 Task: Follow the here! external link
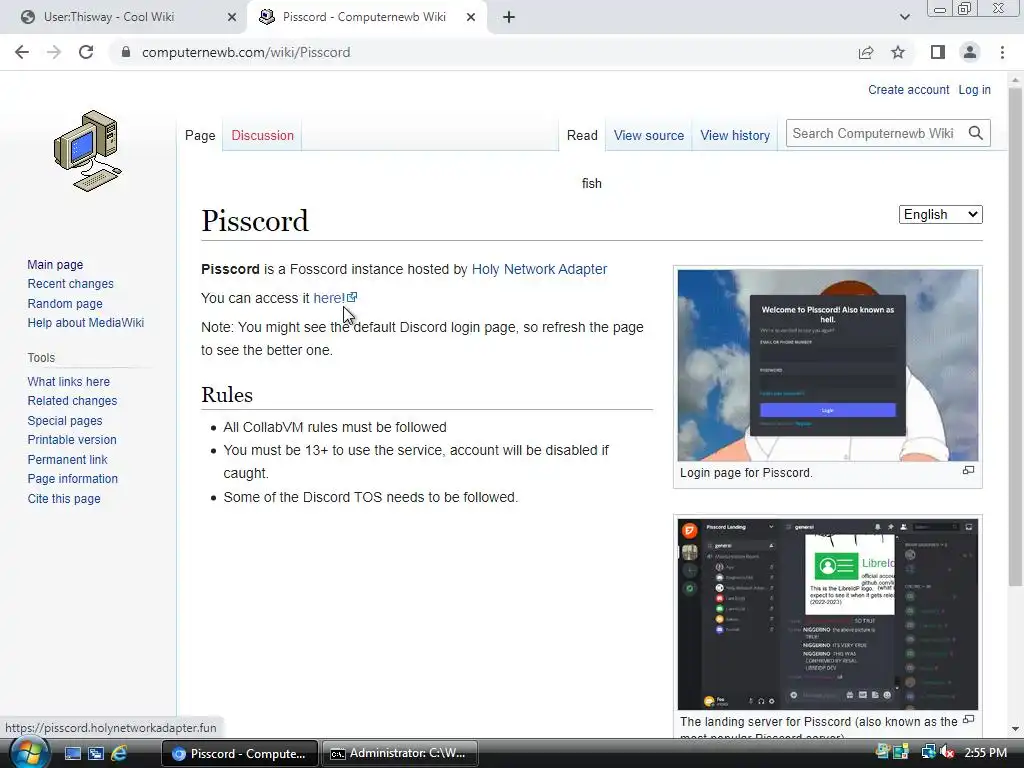[x=329, y=298]
